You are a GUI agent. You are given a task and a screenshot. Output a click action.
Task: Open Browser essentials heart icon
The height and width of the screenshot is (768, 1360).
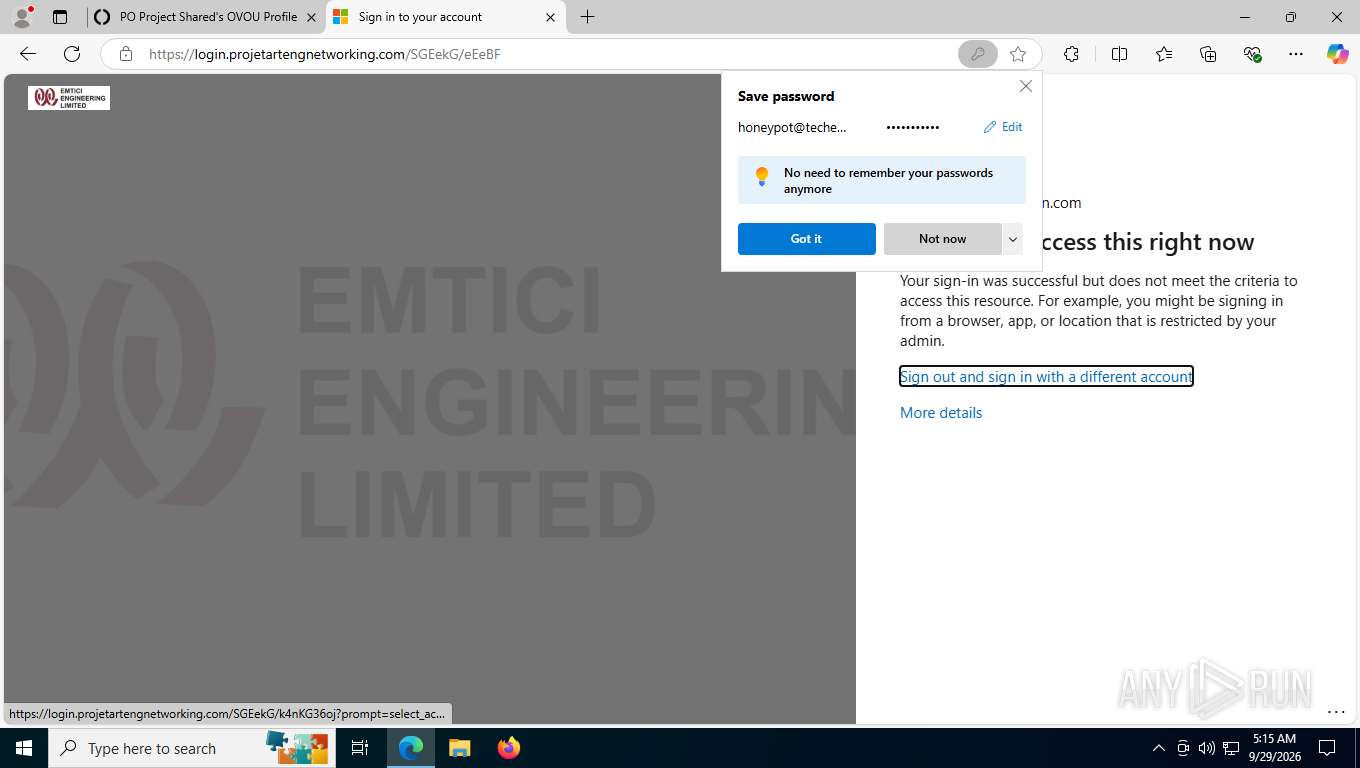pyautogui.click(x=1252, y=54)
